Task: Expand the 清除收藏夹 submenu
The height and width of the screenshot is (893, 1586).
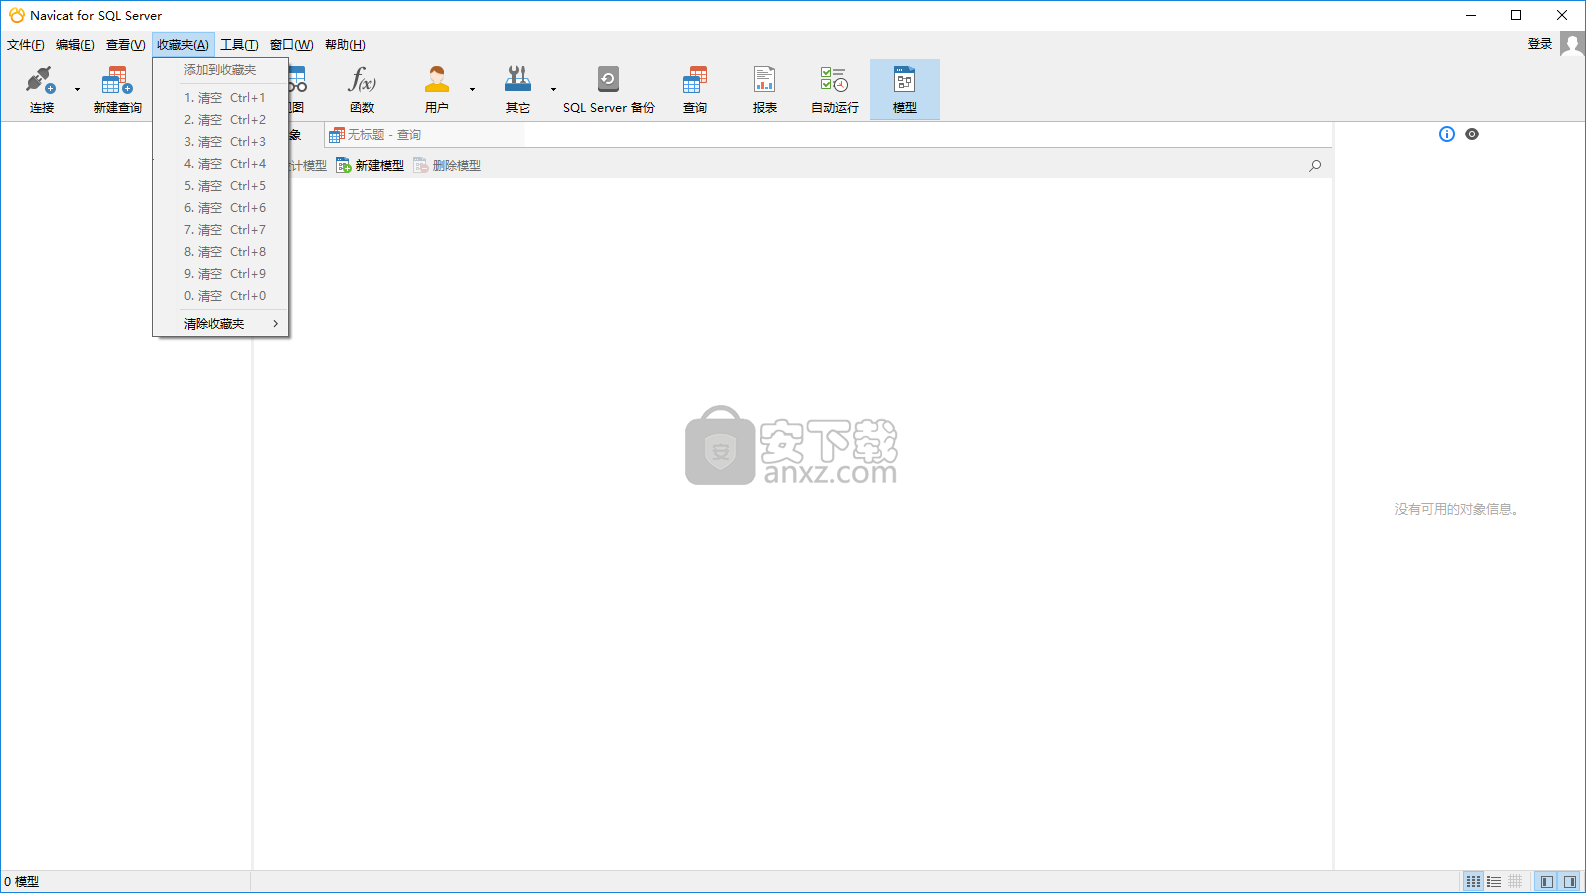Action: 220,324
